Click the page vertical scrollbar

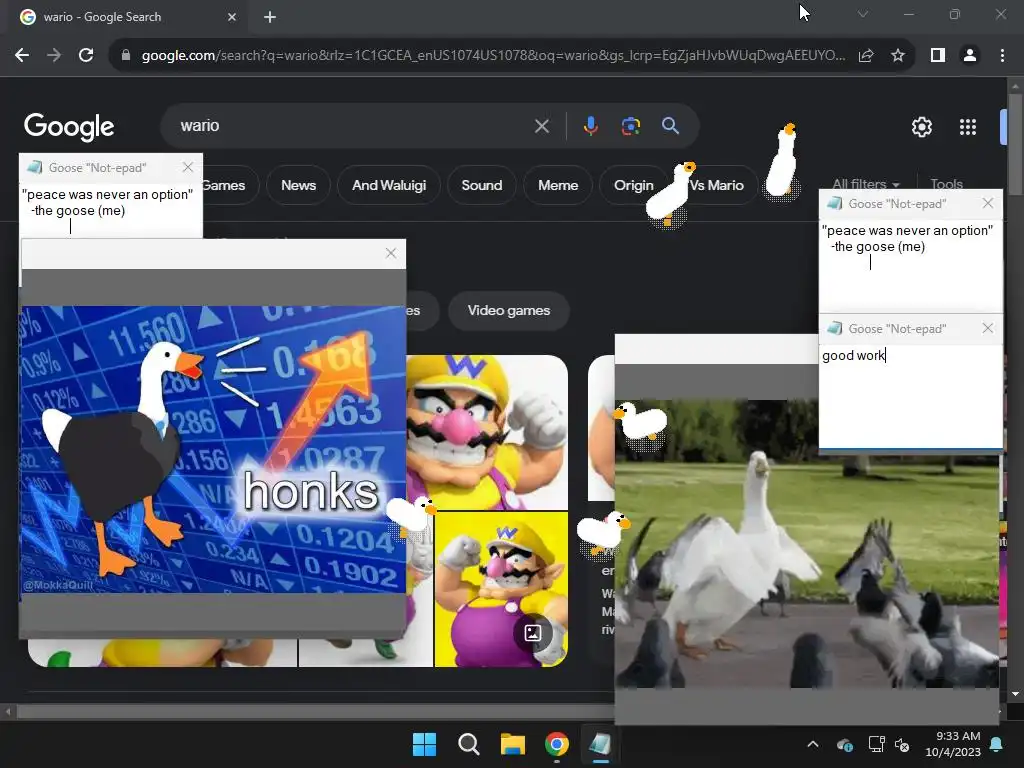coord(1015,145)
